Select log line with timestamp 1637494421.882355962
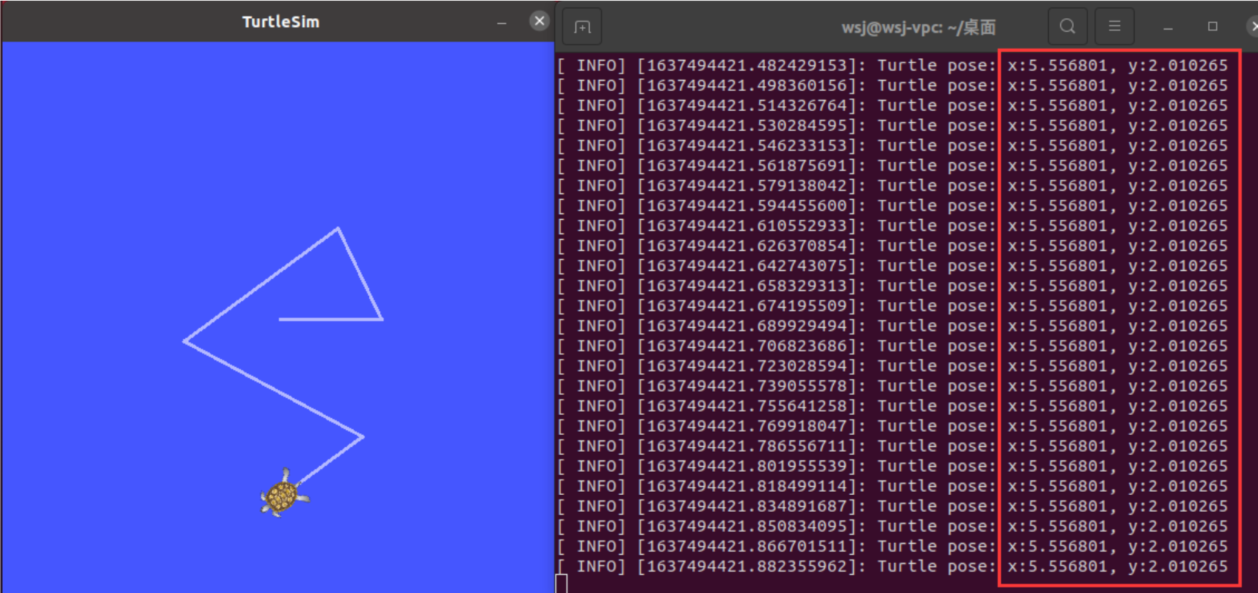Screen dimensions: 1258x593 [x=893, y=566]
